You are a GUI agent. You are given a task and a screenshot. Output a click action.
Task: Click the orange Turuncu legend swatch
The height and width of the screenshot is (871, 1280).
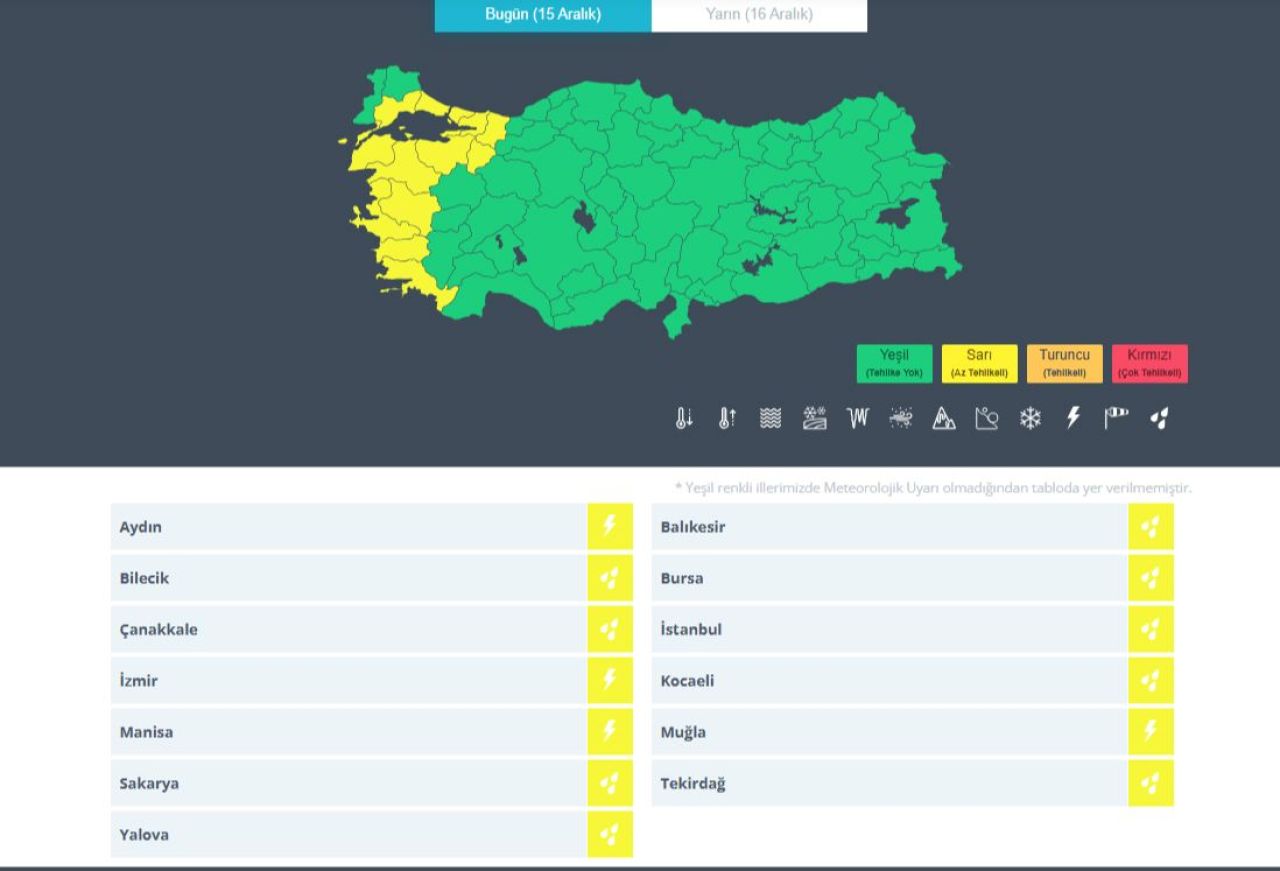(x=1064, y=364)
